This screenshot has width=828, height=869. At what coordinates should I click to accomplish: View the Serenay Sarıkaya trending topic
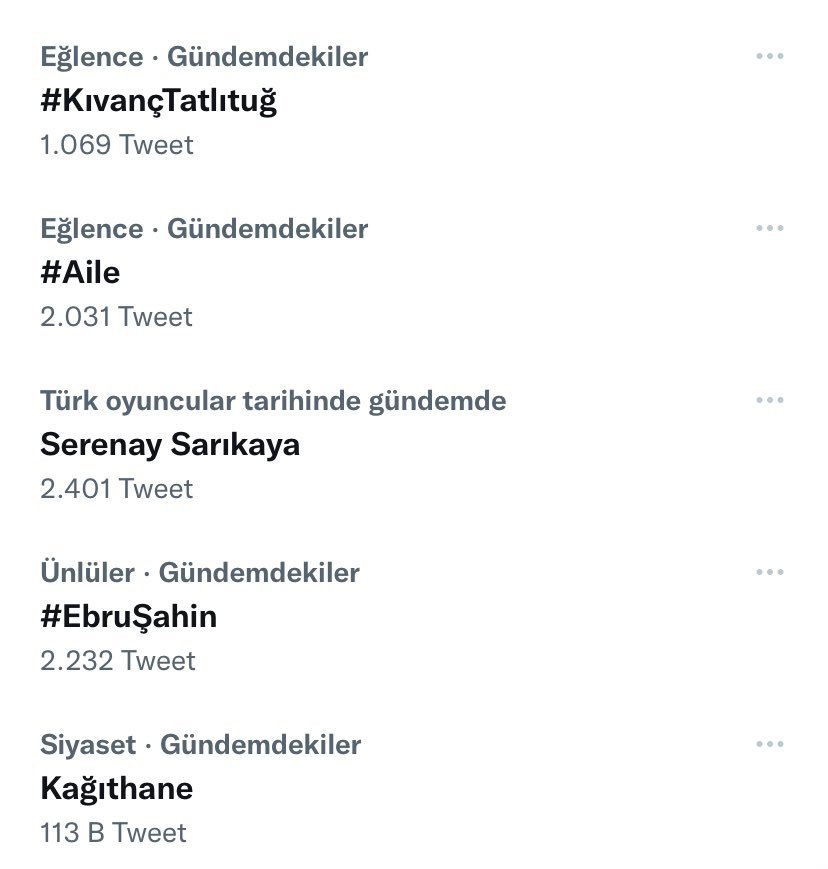[170, 444]
